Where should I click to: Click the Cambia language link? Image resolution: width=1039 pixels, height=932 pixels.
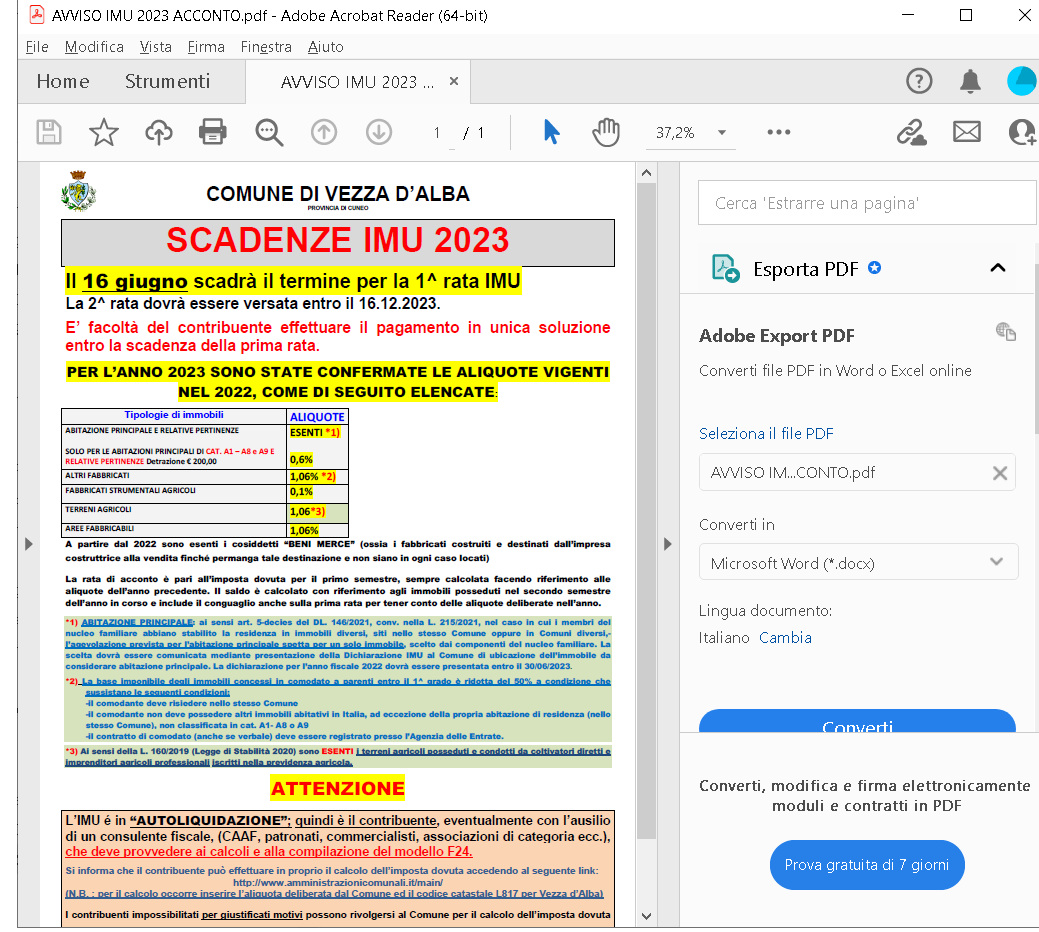click(785, 637)
